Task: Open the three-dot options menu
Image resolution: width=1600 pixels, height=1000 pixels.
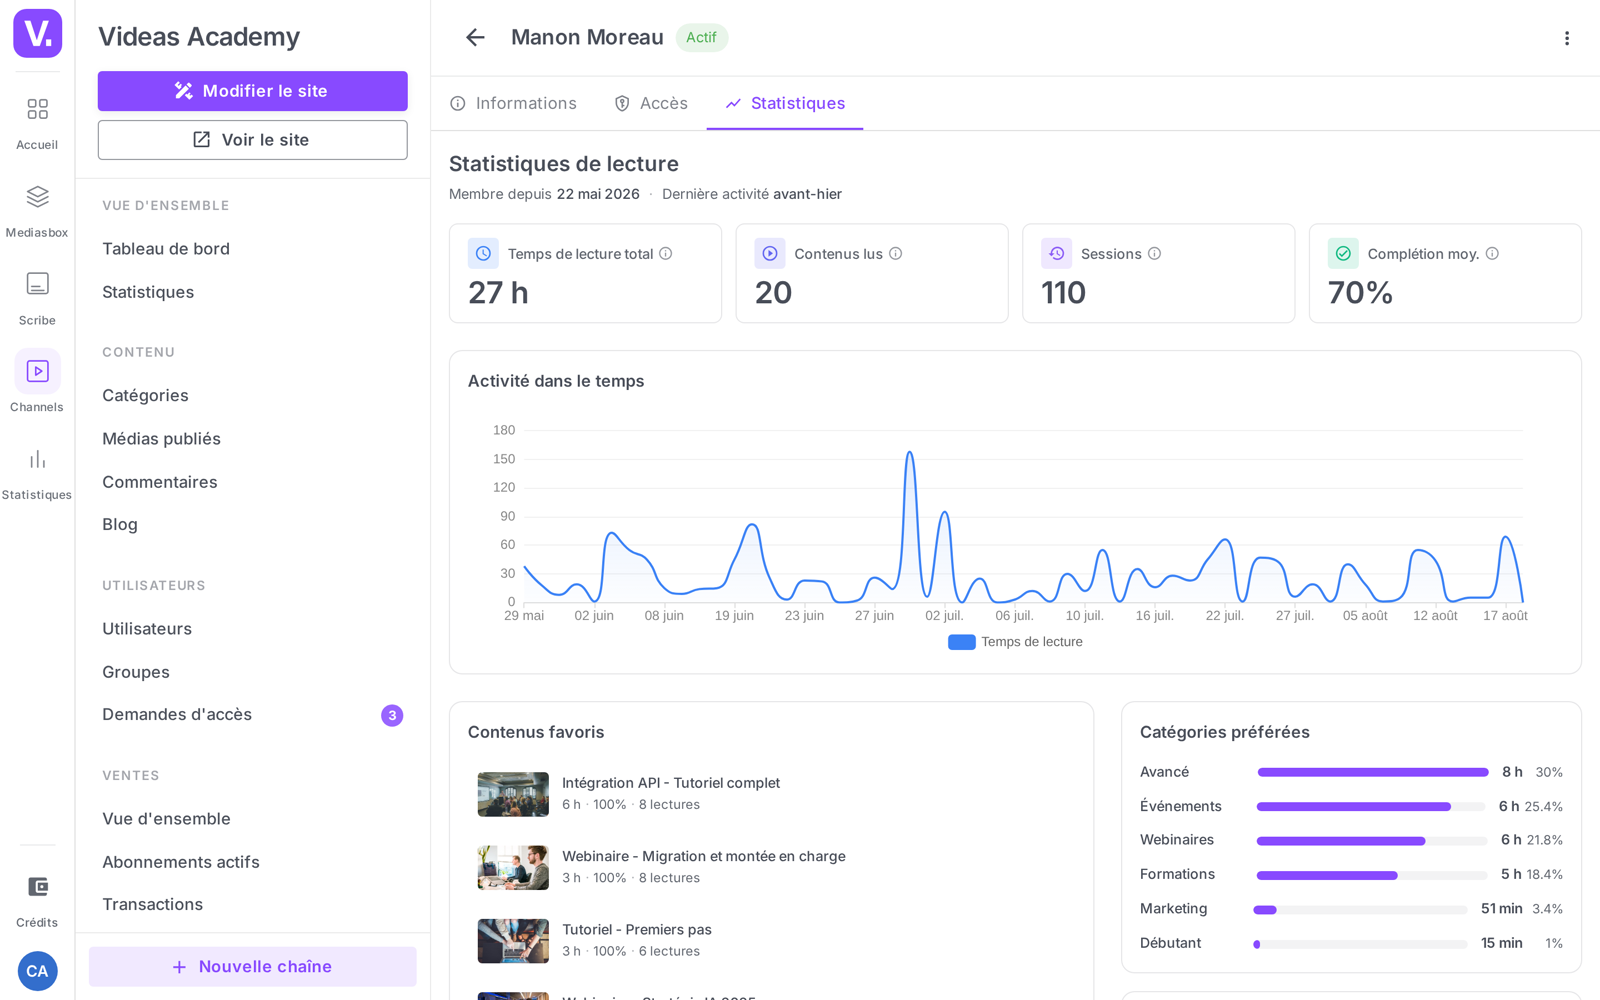Action: [x=1567, y=38]
